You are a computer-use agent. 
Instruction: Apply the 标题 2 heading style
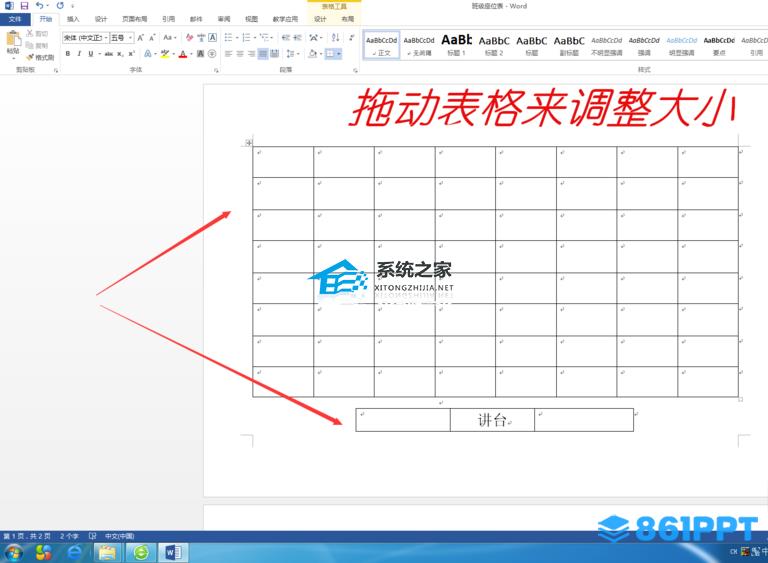click(x=494, y=45)
